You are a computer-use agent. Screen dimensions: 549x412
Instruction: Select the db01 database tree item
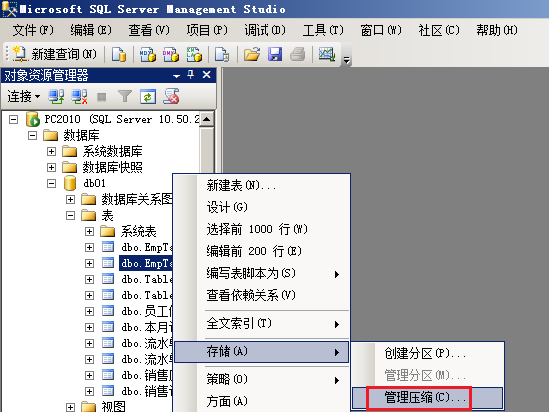95,183
